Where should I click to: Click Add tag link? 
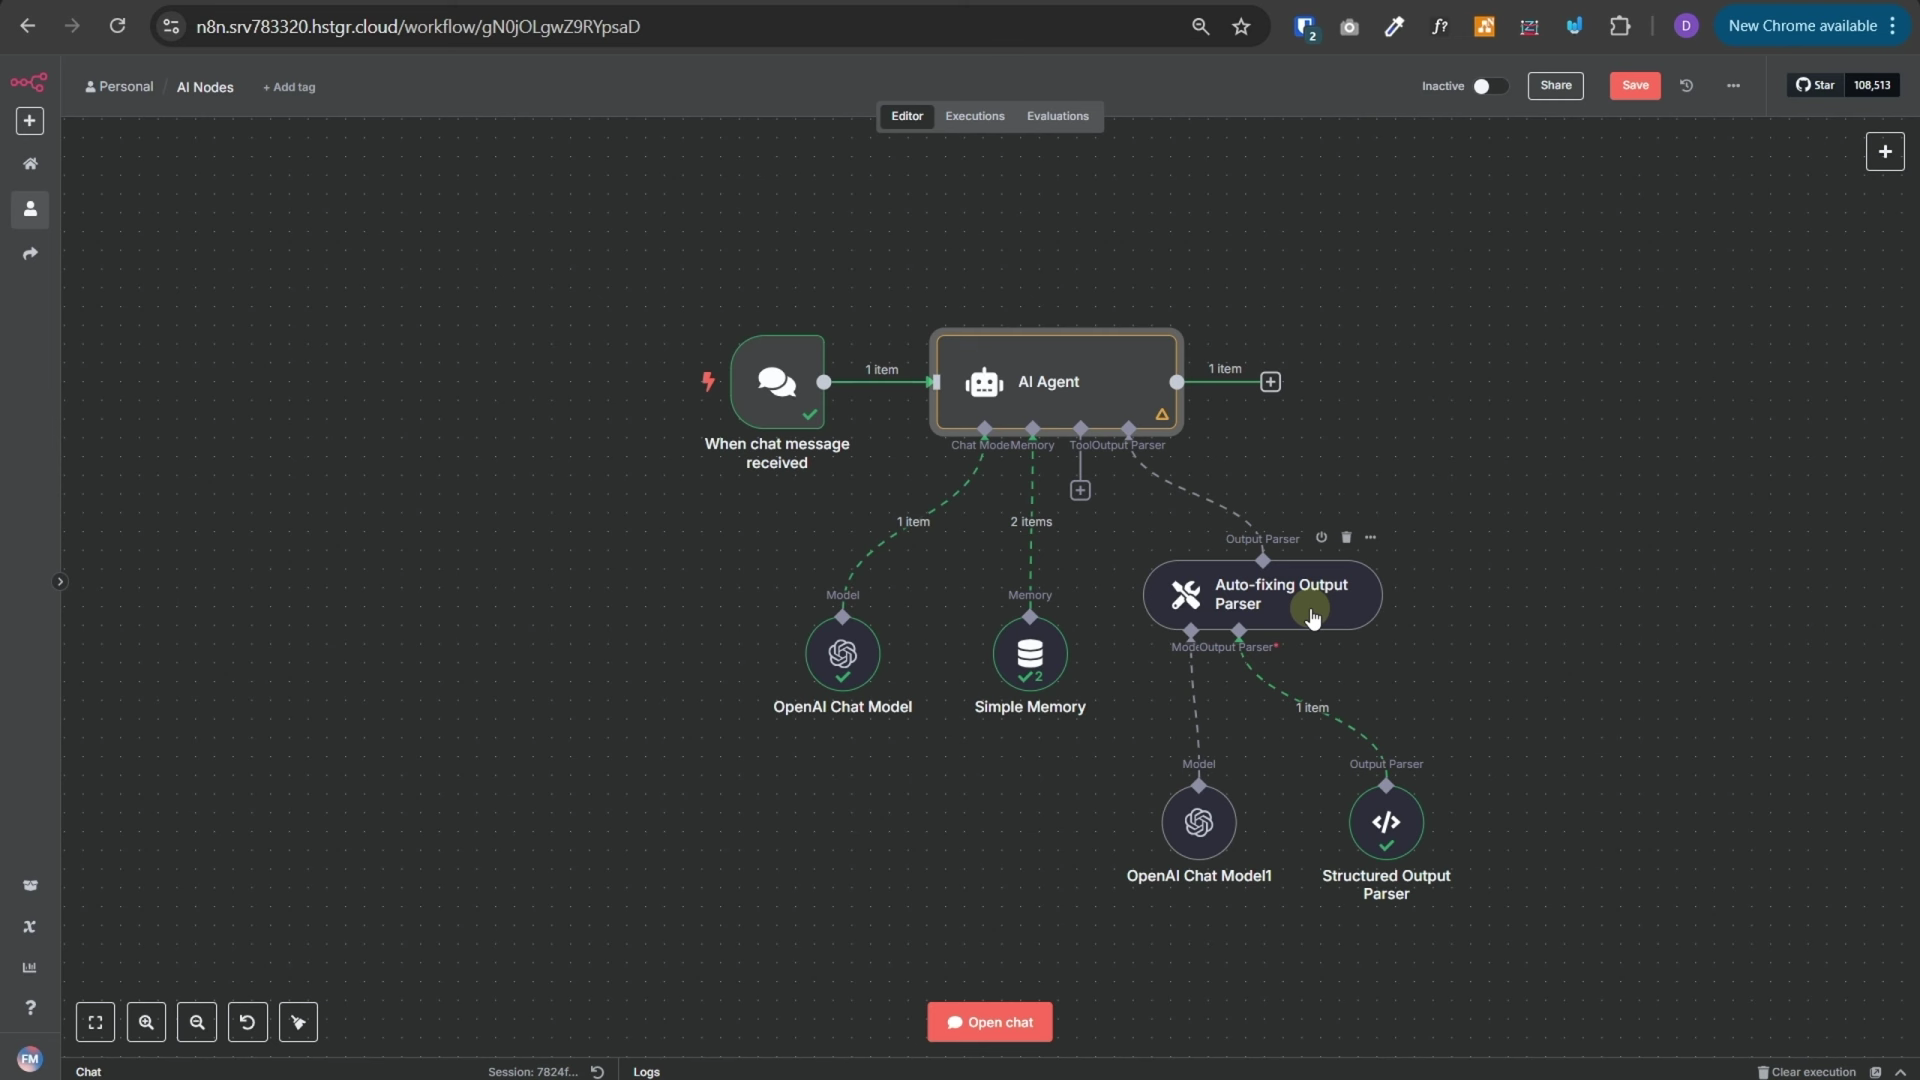[x=289, y=87]
